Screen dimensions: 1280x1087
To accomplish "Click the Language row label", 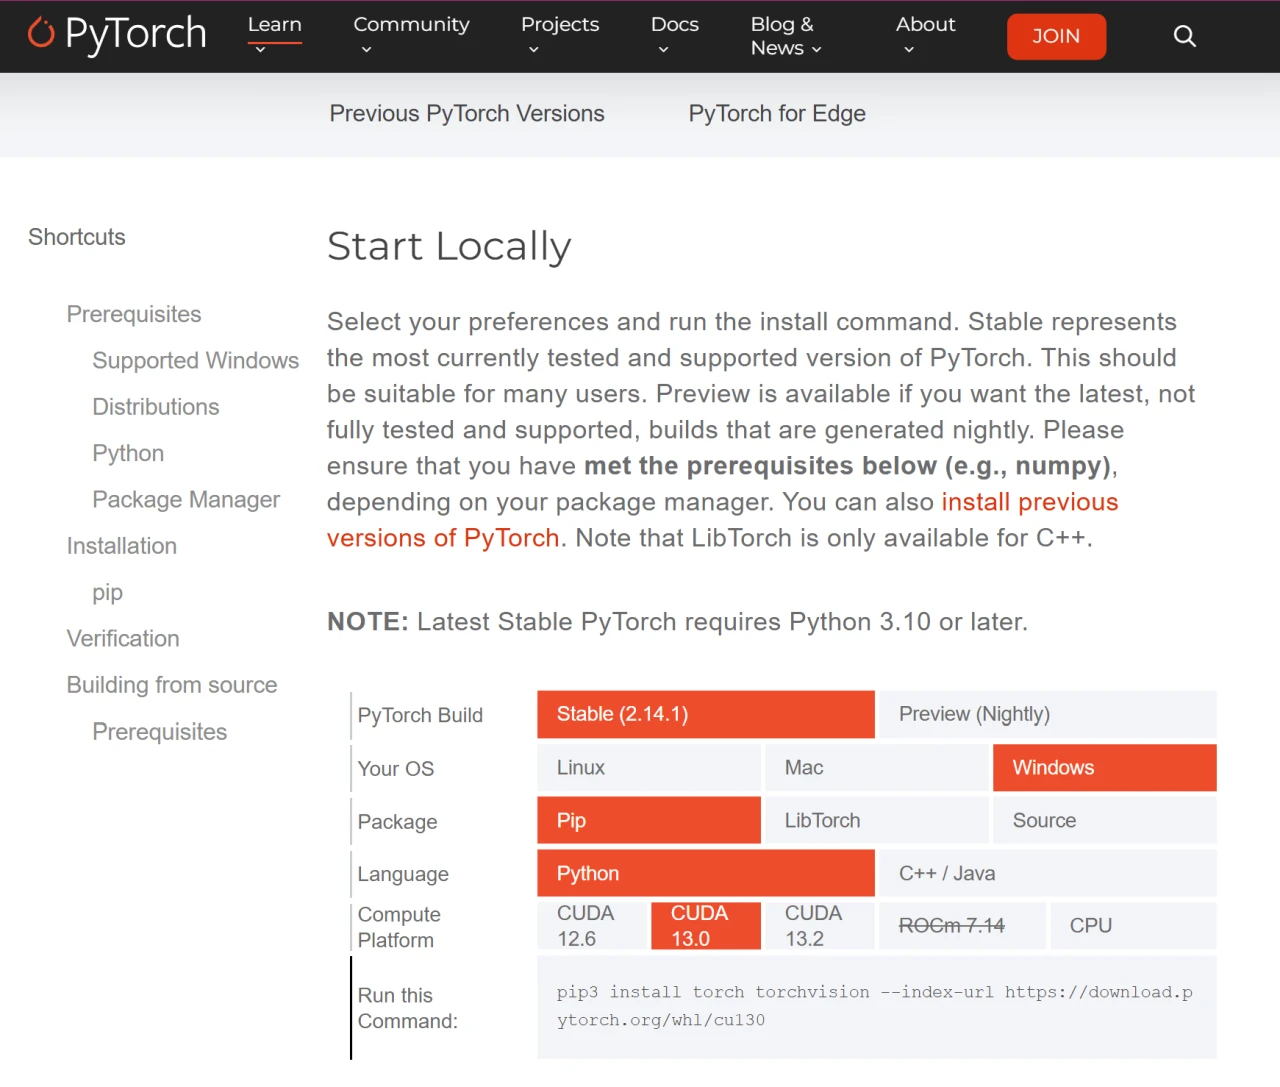I will pos(403,874).
